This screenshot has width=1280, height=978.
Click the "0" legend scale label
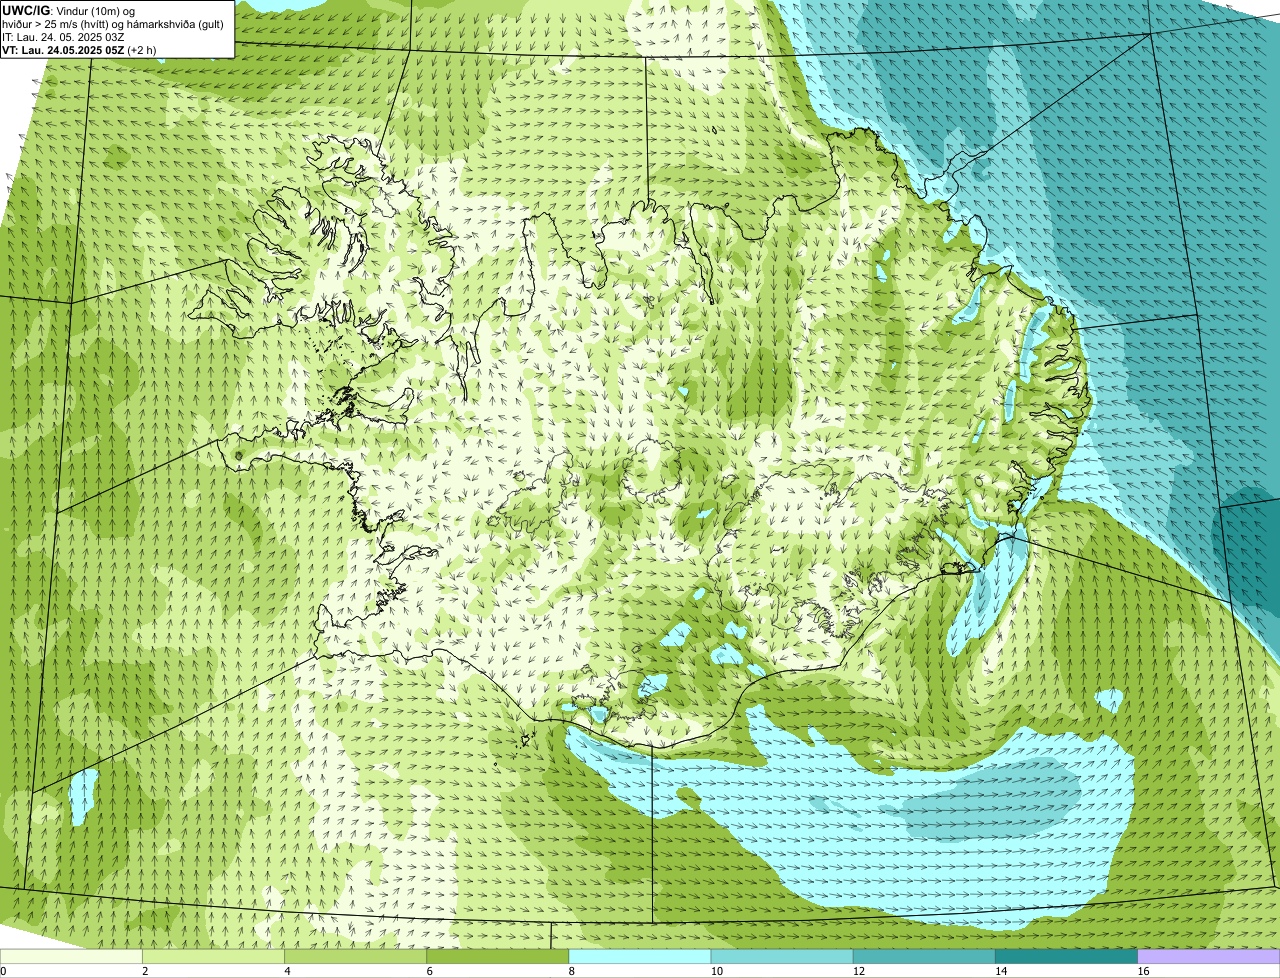[3, 971]
